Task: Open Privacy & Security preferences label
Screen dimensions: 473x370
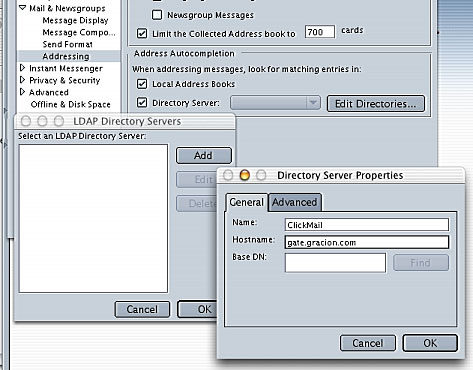Action: pyautogui.click(x=65, y=80)
